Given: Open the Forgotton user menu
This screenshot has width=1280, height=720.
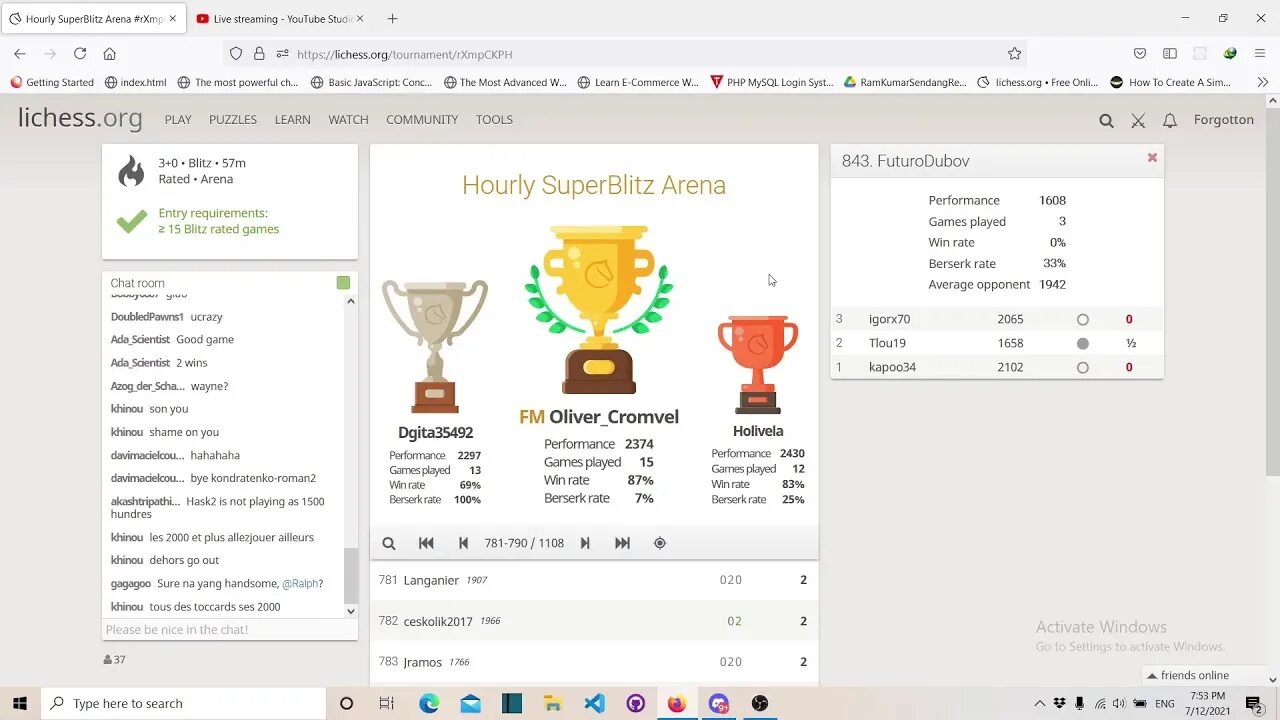Looking at the screenshot, I should click(1223, 119).
